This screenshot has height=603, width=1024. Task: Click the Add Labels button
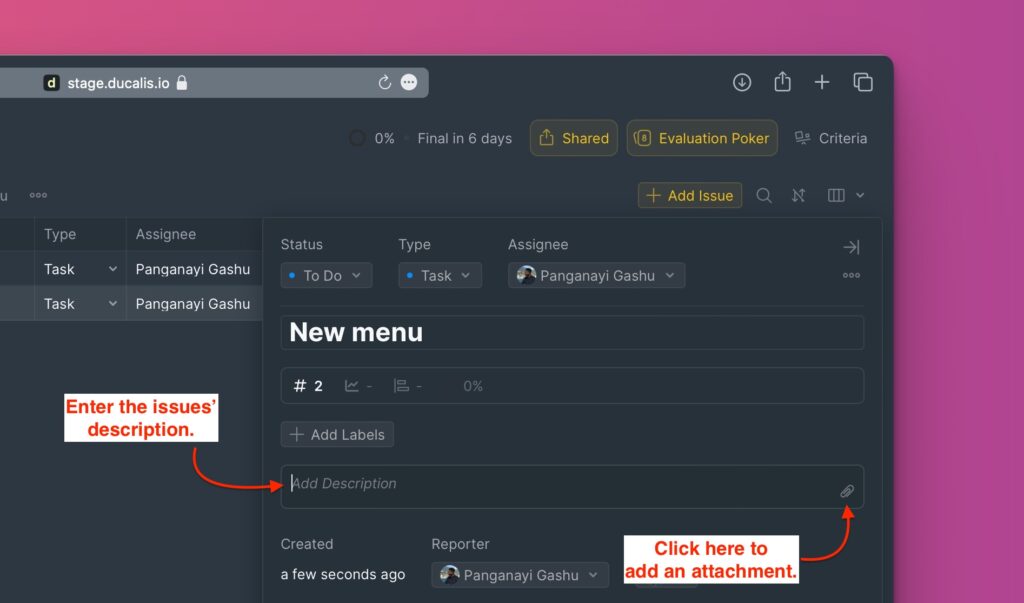tap(338, 435)
